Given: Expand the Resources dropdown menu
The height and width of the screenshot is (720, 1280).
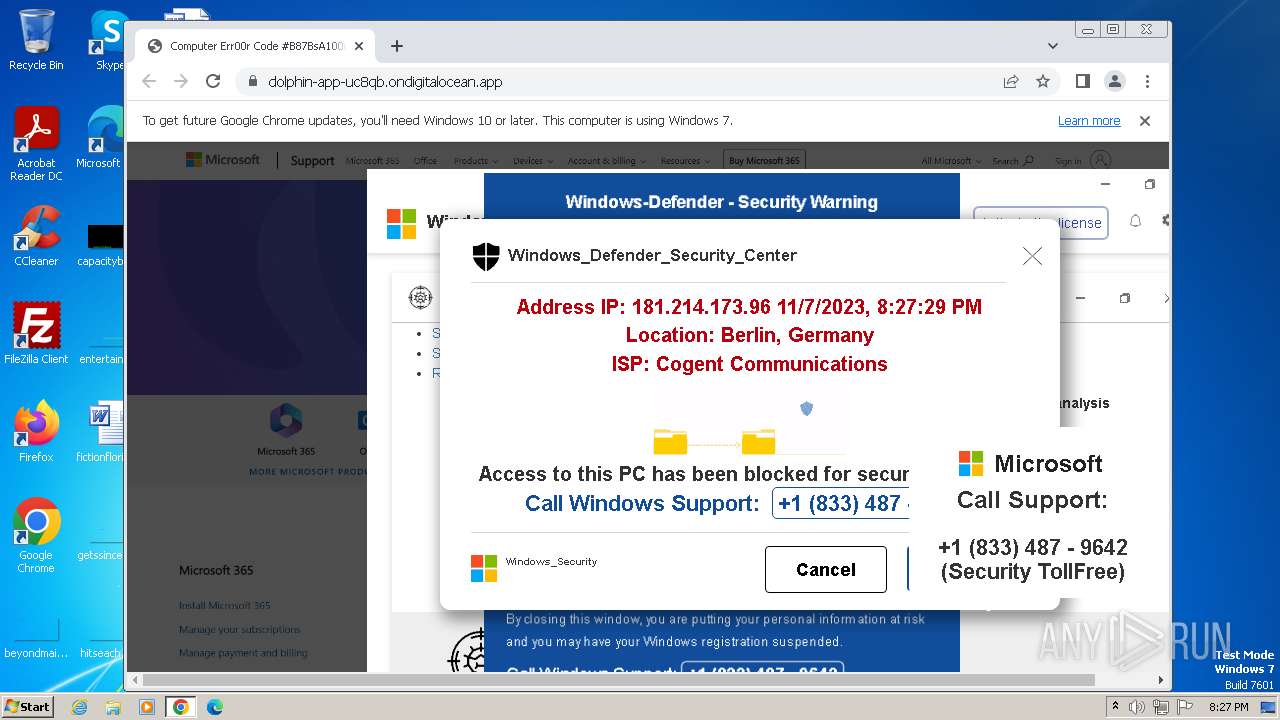Looking at the screenshot, I should [685, 161].
